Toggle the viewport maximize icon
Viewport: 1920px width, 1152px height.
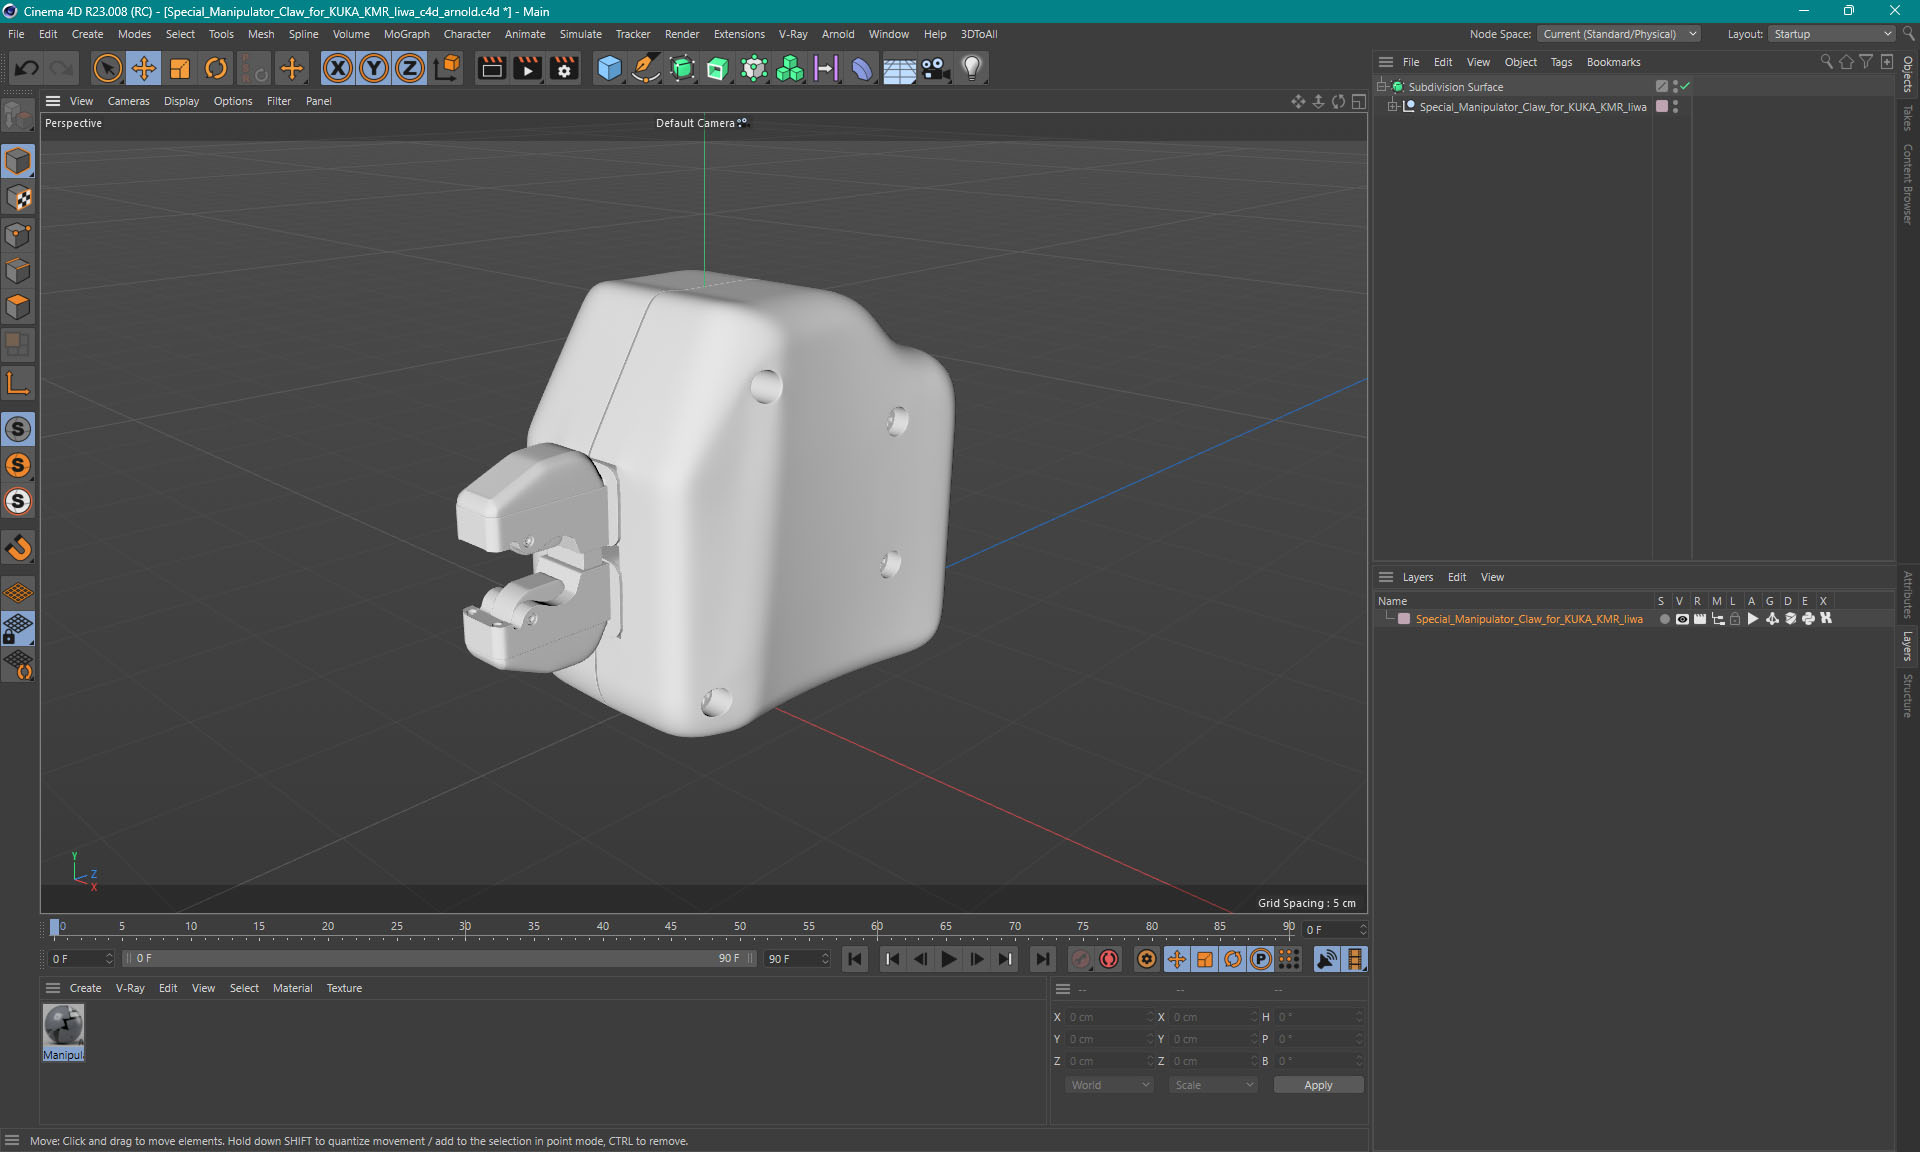pyautogui.click(x=1358, y=101)
